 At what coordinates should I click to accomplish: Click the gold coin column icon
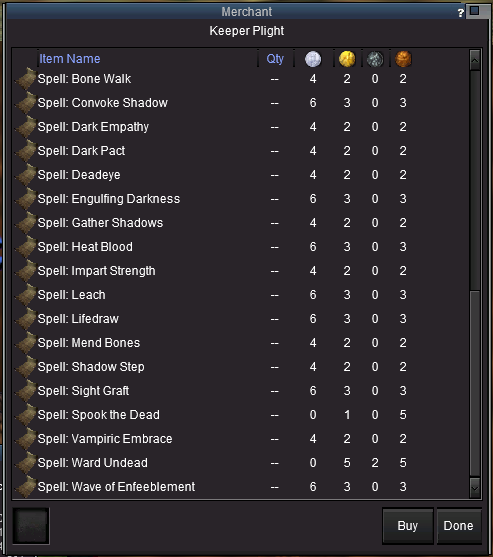point(347,59)
